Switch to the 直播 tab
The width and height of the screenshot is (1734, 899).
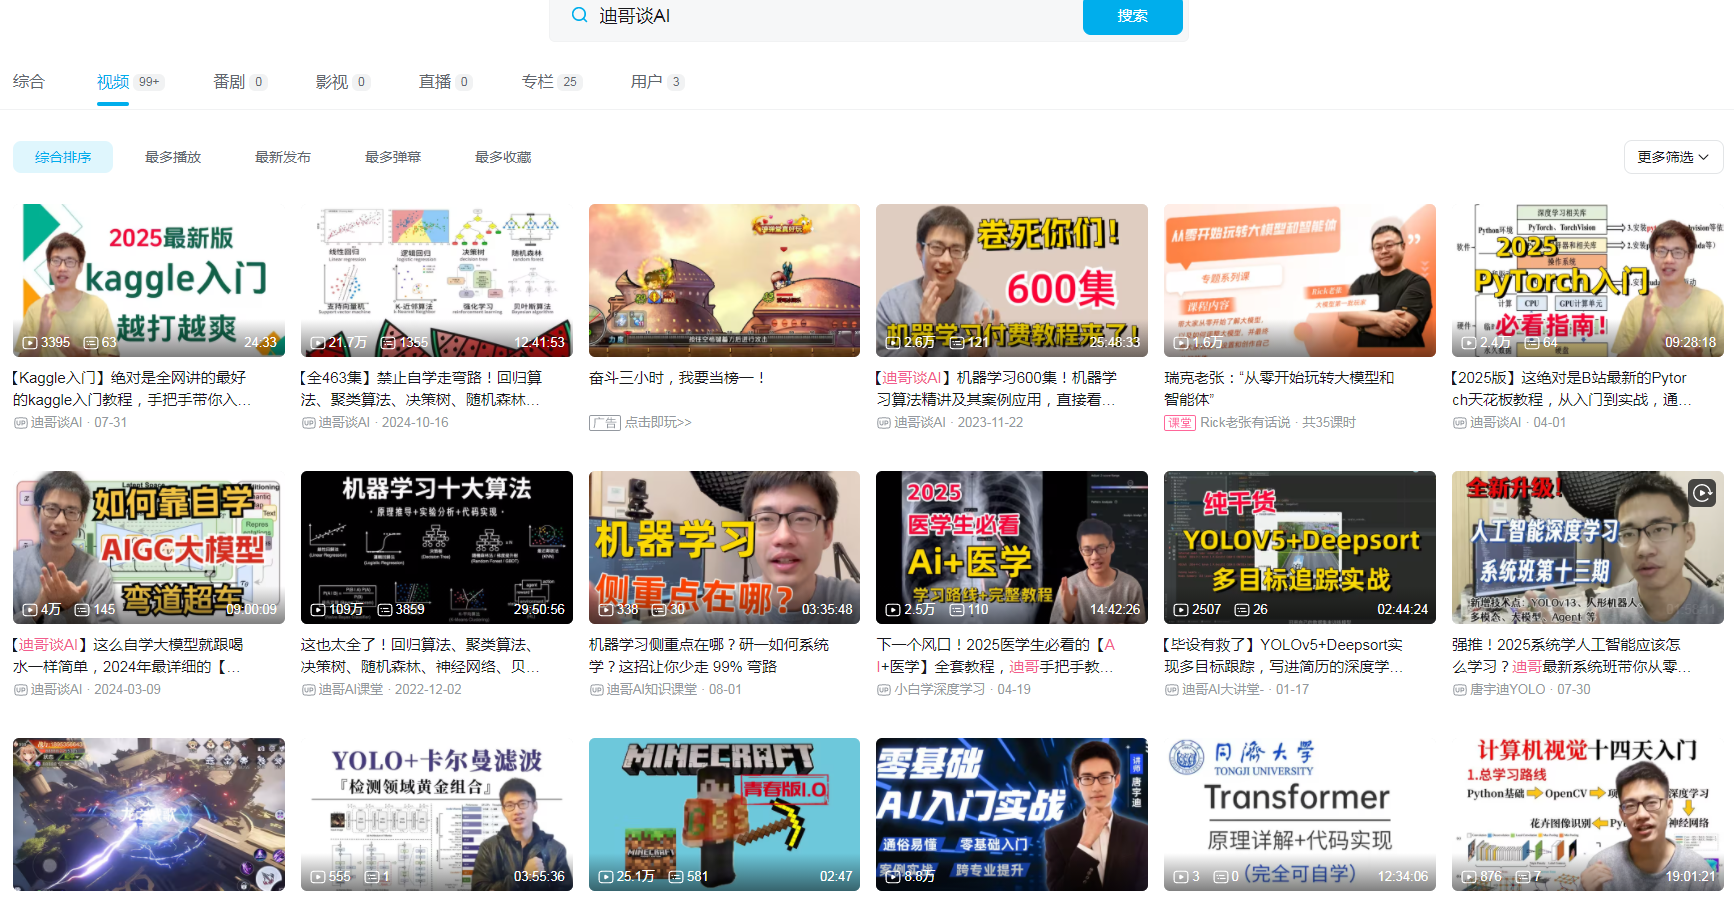[445, 82]
